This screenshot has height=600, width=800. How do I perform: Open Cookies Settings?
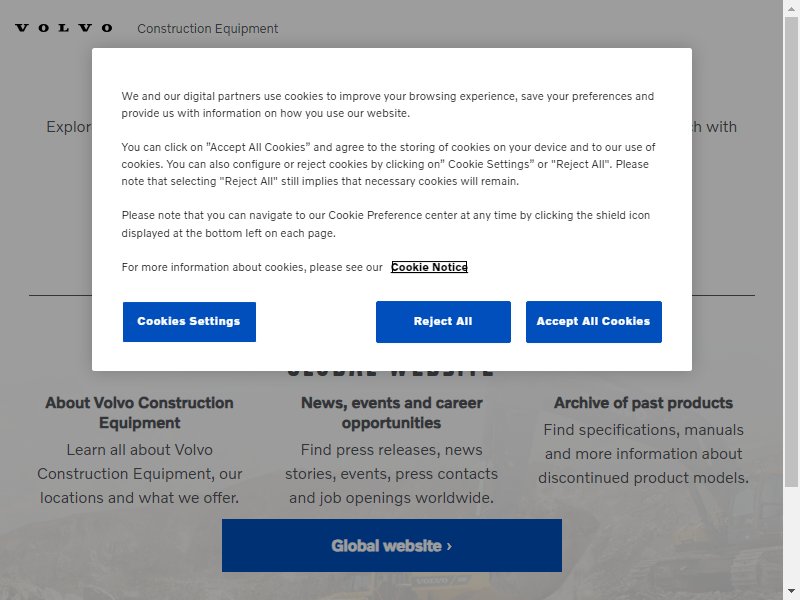tap(189, 321)
